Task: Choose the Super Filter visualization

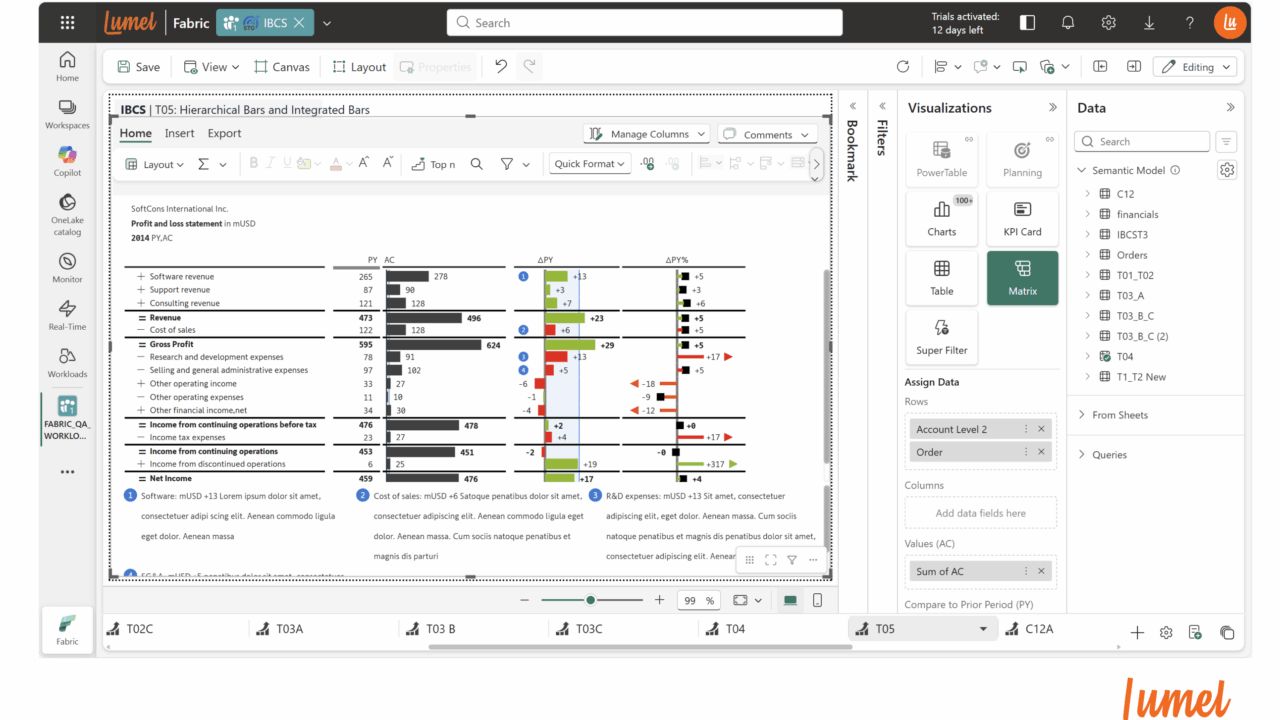Action: [941, 336]
